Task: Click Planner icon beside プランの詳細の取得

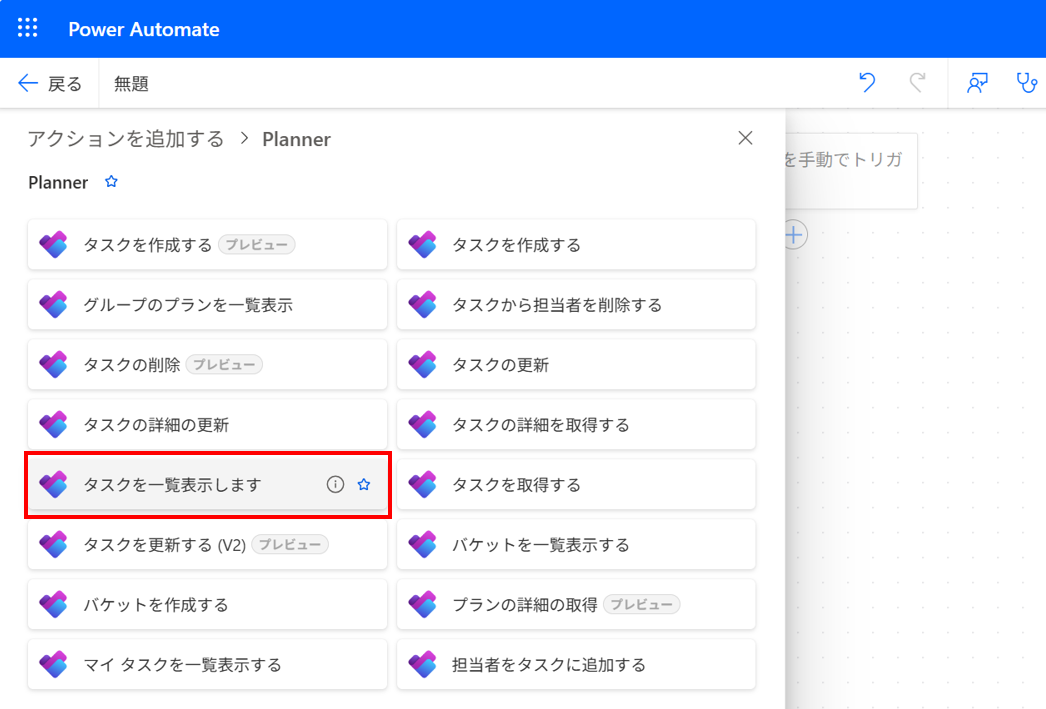Action: pyautogui.click(x=422, y=605)
